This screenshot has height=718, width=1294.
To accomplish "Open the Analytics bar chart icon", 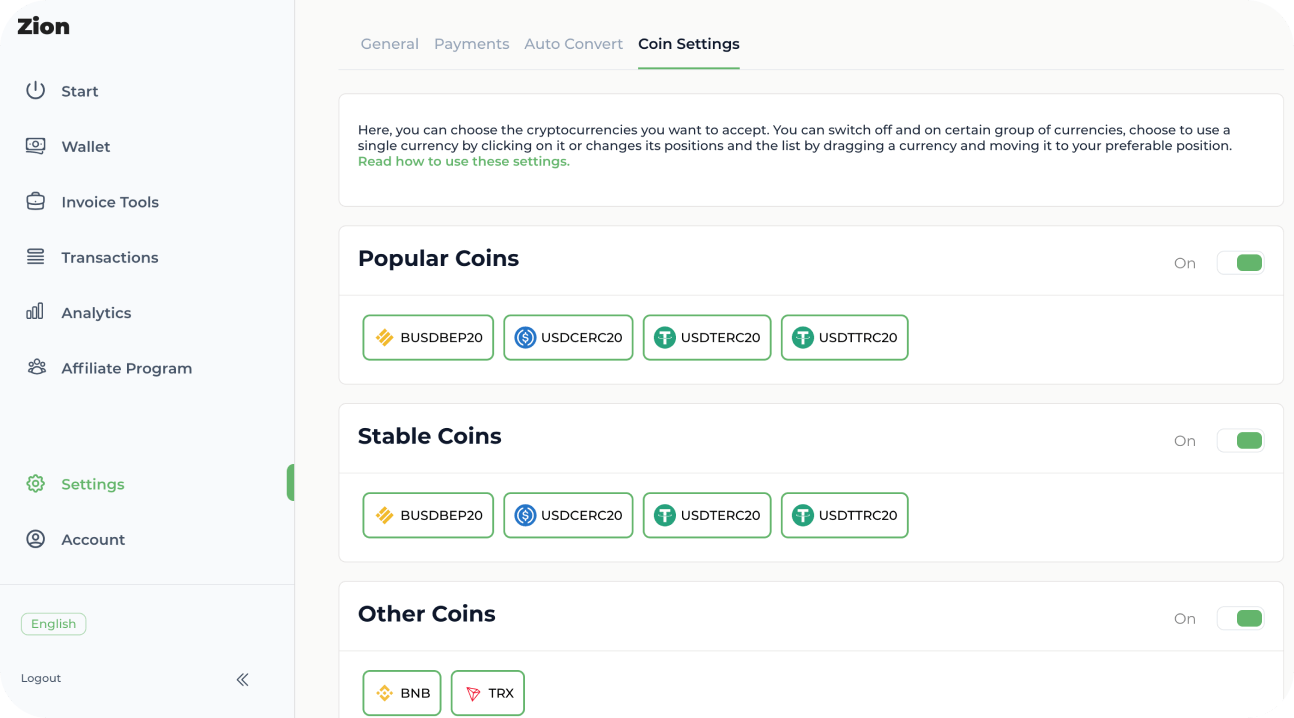I will coord(36,312).
